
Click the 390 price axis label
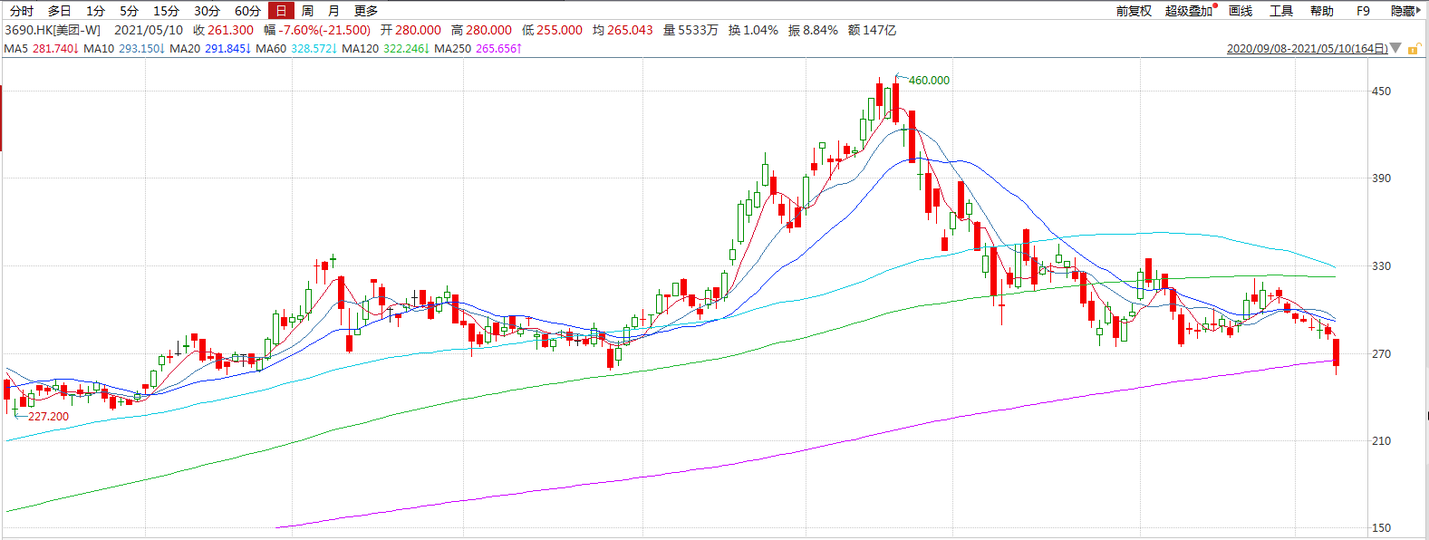1381,179
